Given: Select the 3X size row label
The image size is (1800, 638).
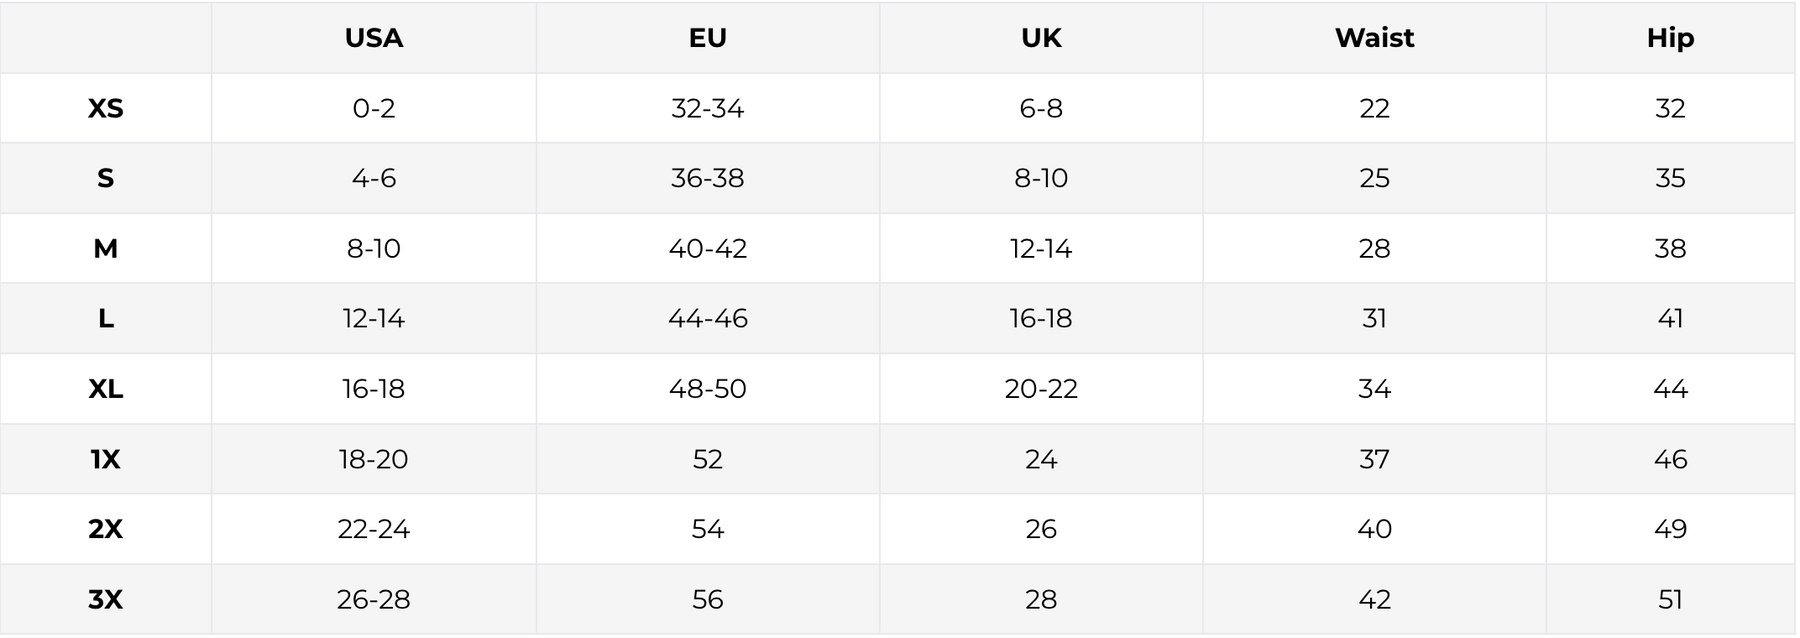Looking at the screenshot, I should (105, 599).
